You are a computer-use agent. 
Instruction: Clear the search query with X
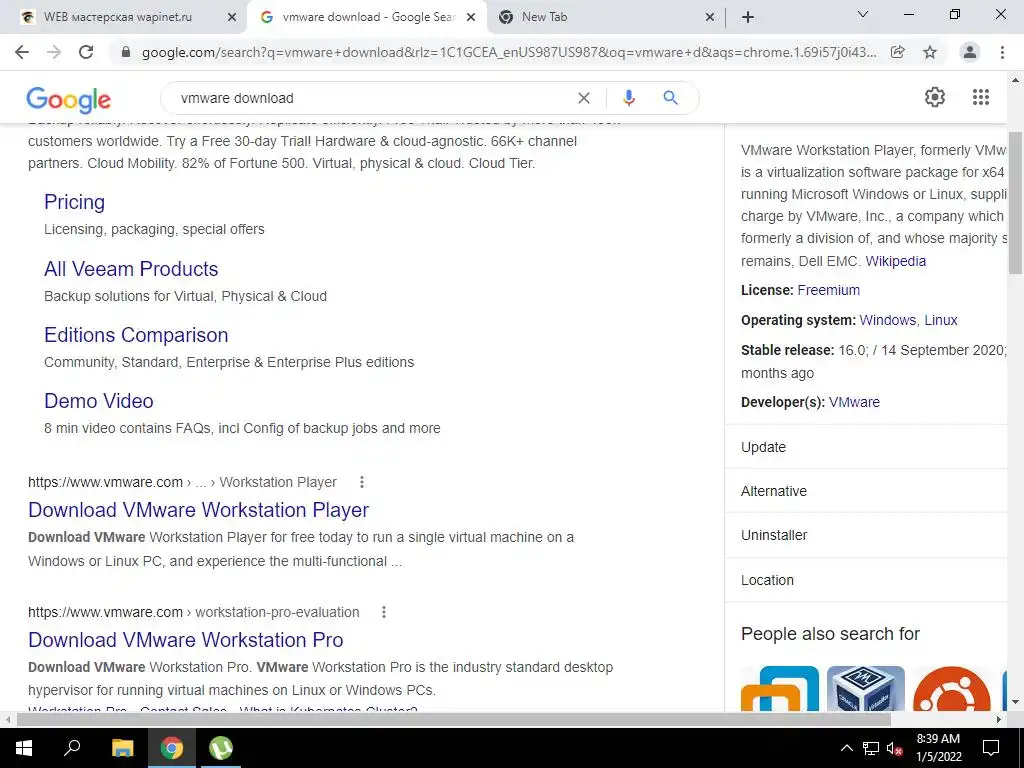[584, 98]
